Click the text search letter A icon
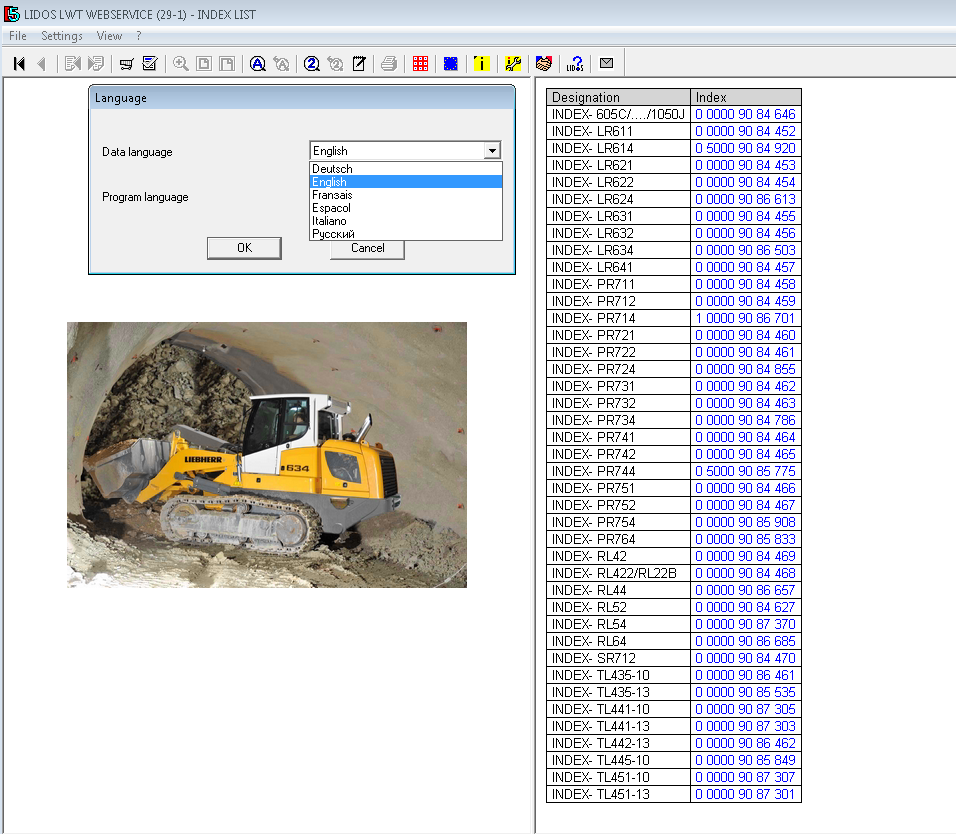The image size is (956, 834). point(258,62)
